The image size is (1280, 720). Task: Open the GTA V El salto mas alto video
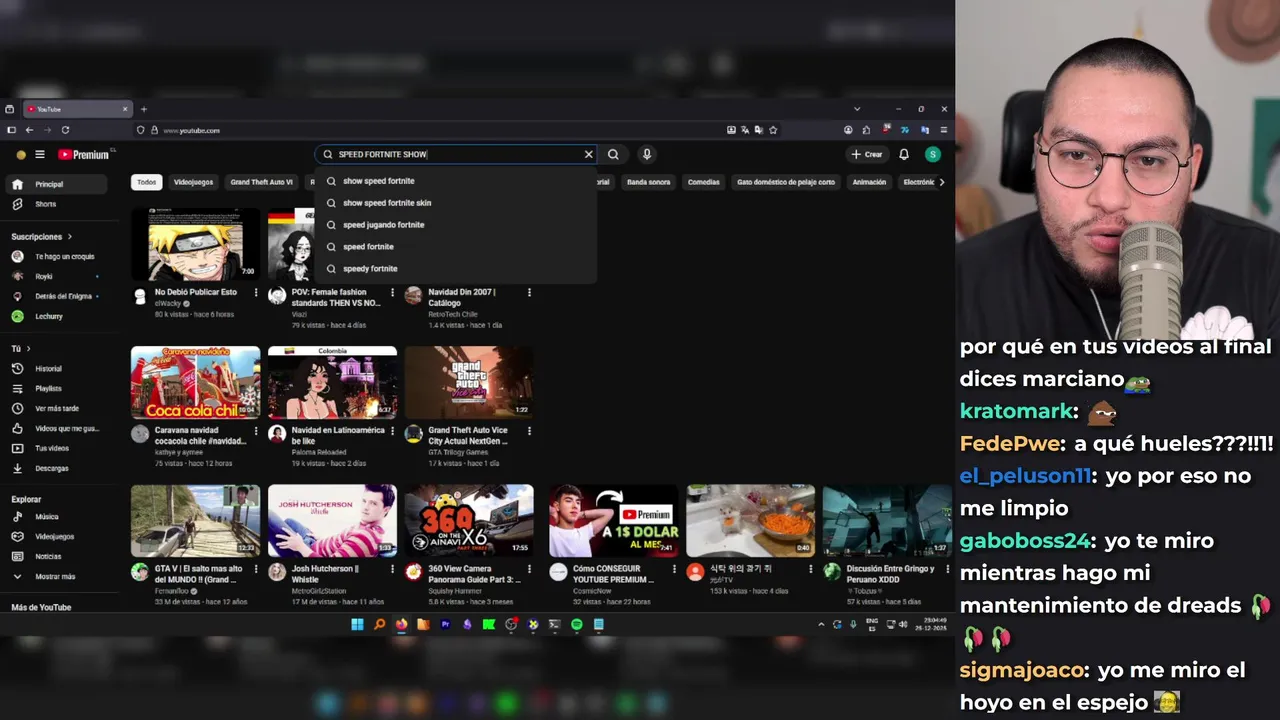click(195, 521)
